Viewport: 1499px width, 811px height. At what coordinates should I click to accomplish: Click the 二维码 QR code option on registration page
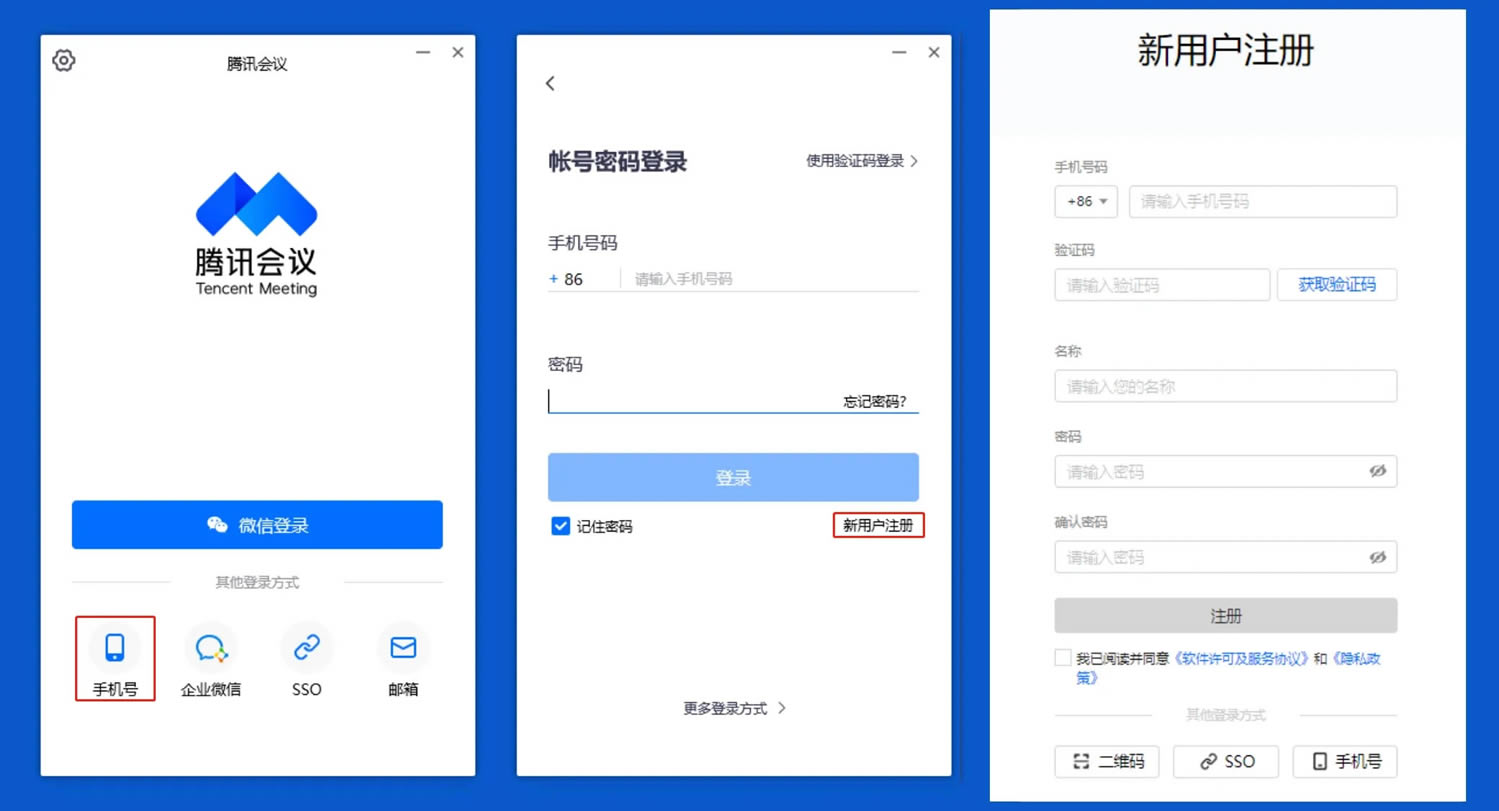point(1106,761)
